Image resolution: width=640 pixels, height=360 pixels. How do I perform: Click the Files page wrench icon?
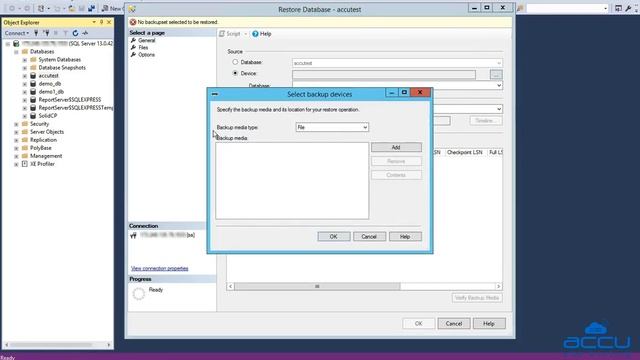click(133, 47)
